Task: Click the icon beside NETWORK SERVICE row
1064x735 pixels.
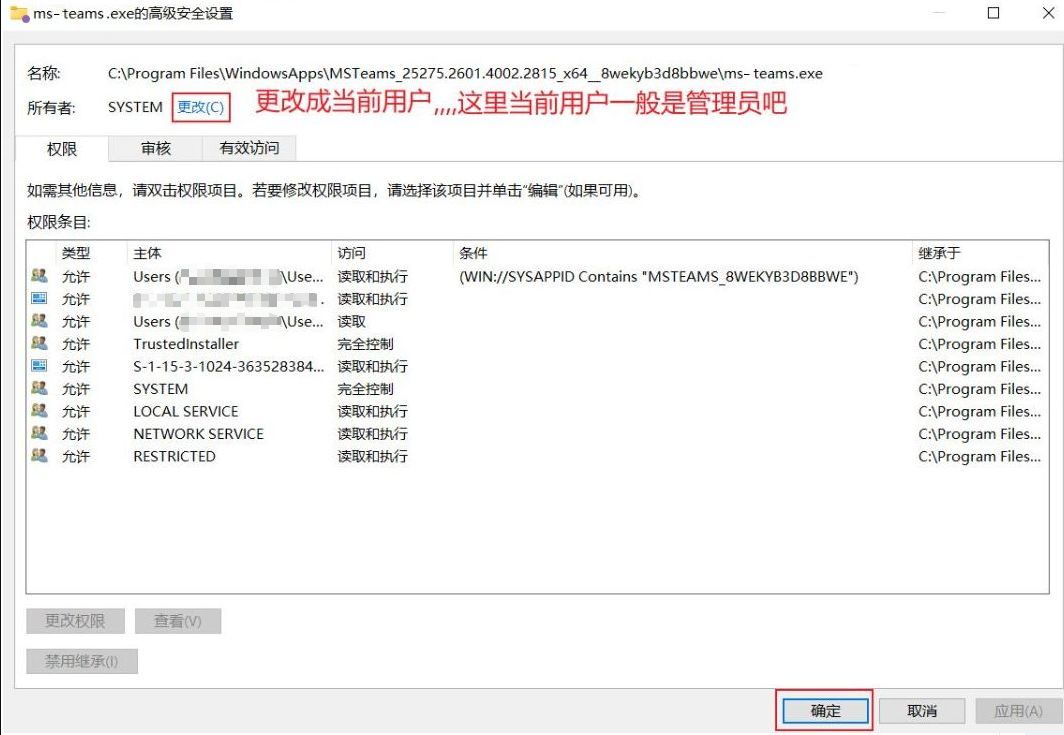Action: click(x=39, y=434)
